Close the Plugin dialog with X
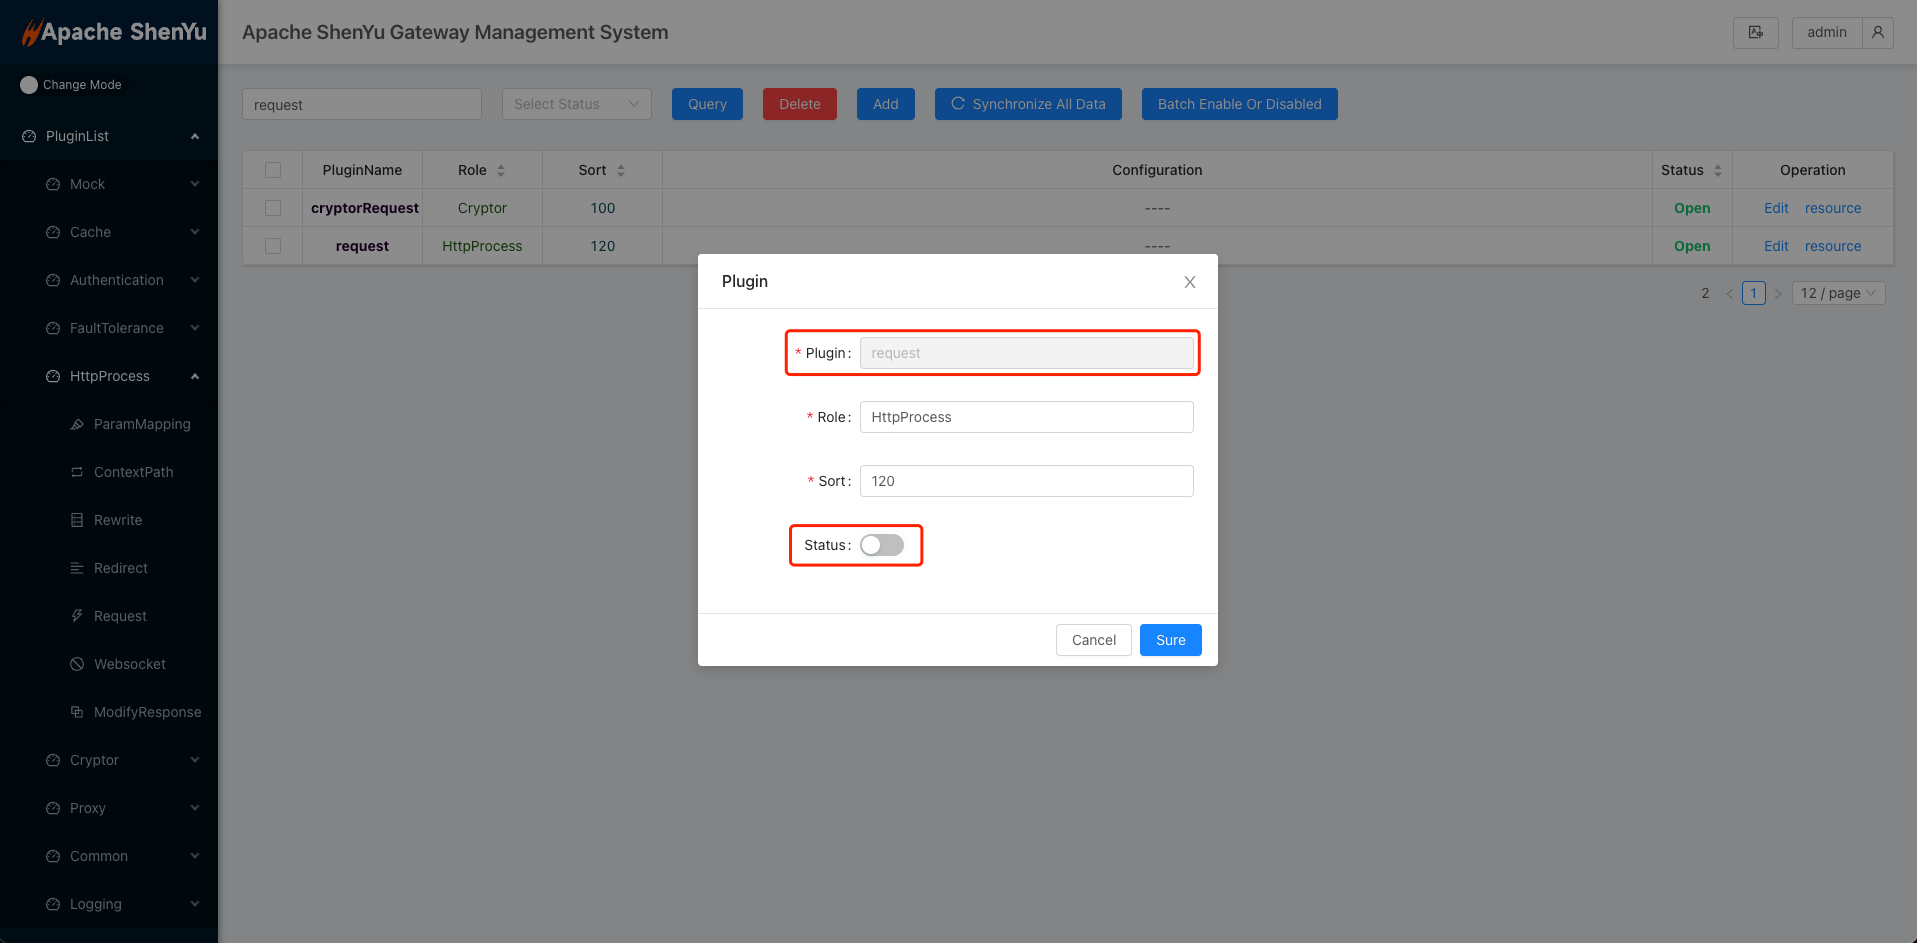This screenshot has height=943, width=1917. click(x=1189, y=282)
